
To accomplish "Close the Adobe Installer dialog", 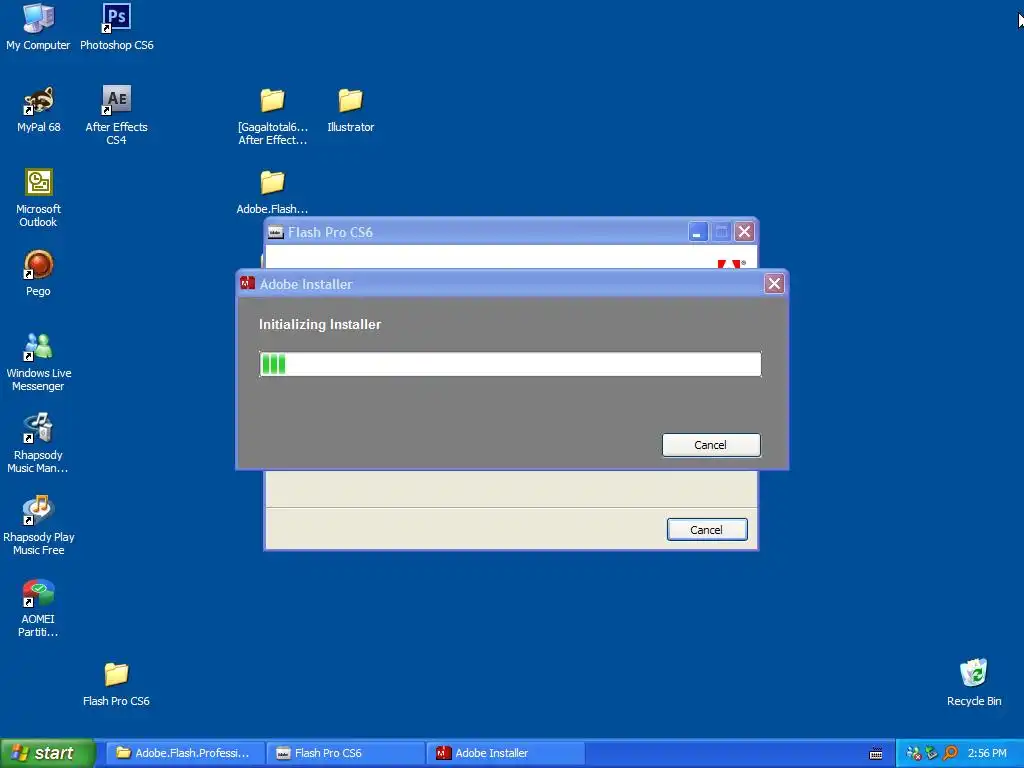I will pos(774,283).
